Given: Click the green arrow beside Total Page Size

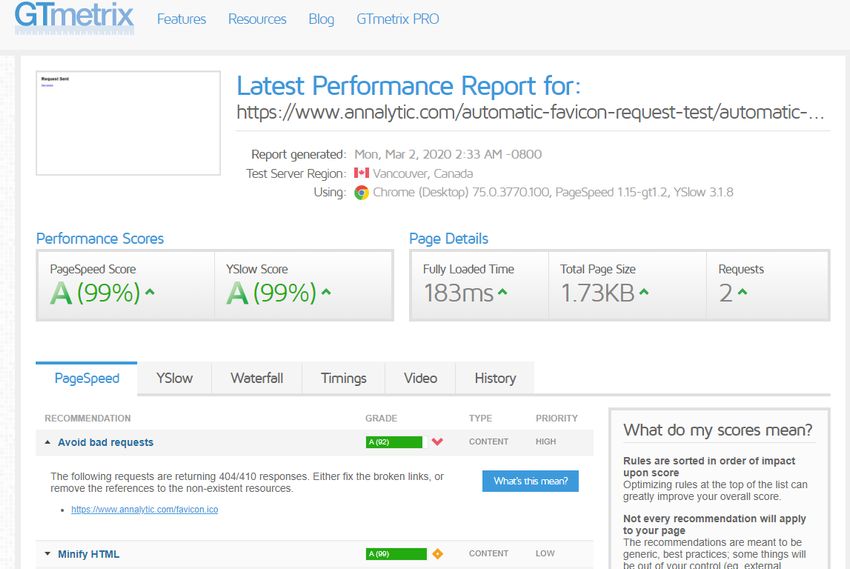Looking at the screenshot, I should pyautogui.click(x=643, y=292).
